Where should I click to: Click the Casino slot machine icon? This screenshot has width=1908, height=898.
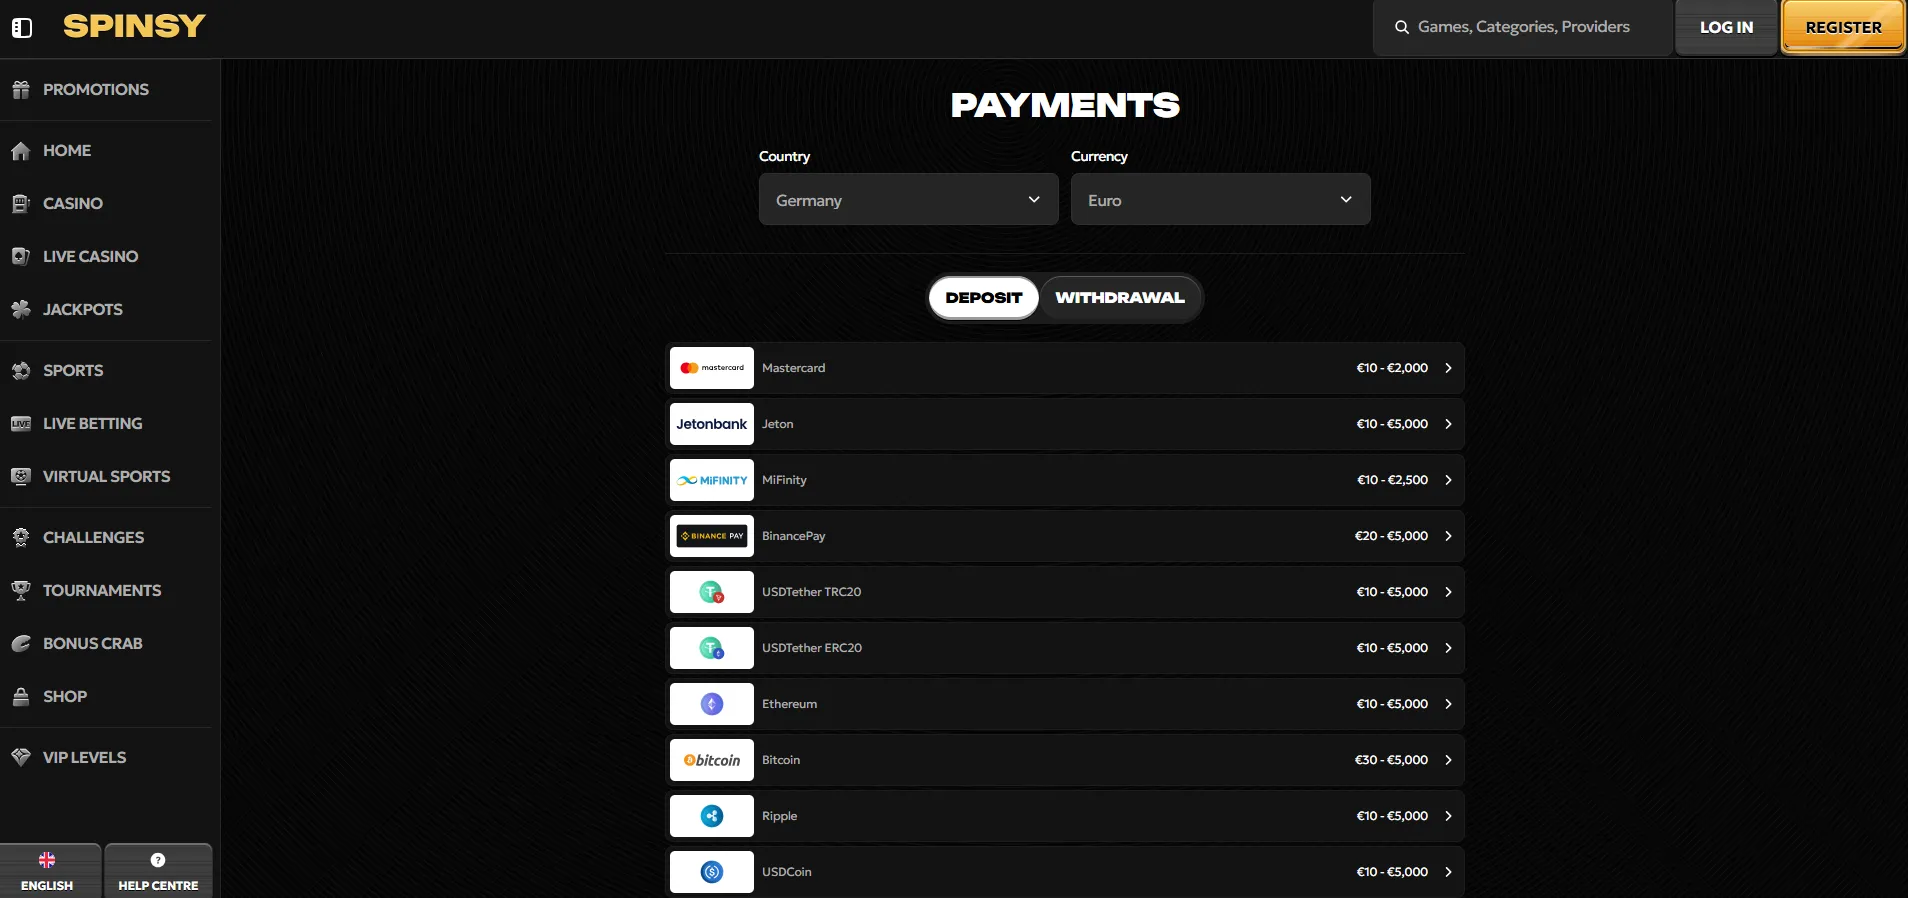(21, 204)
